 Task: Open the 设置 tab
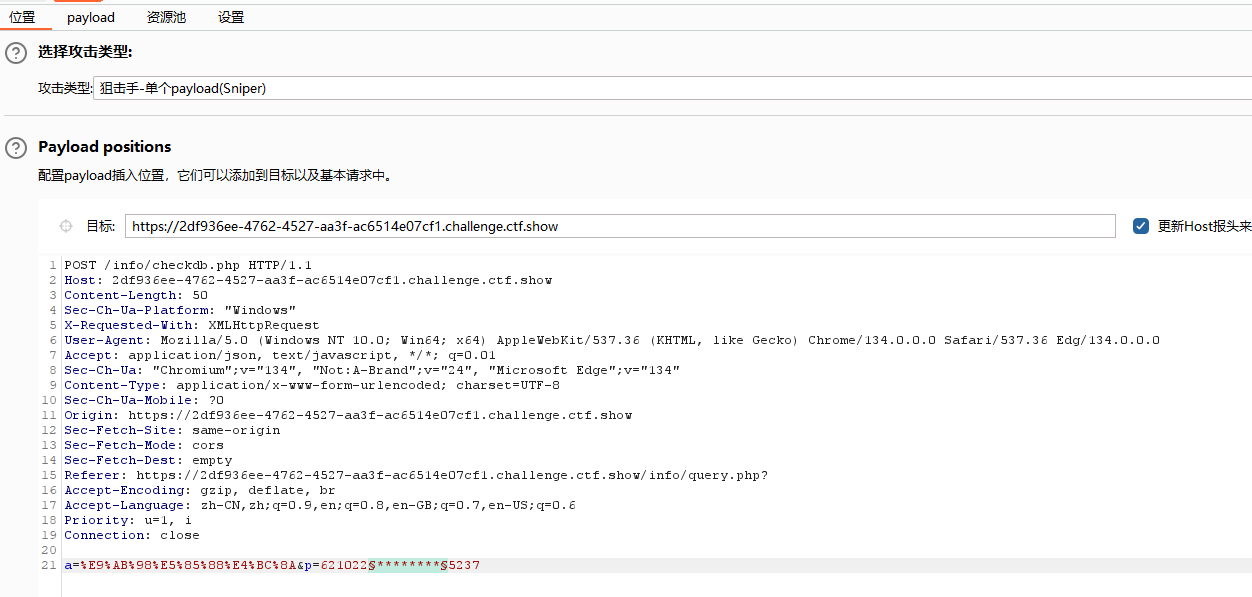click(x=231, y=17)
